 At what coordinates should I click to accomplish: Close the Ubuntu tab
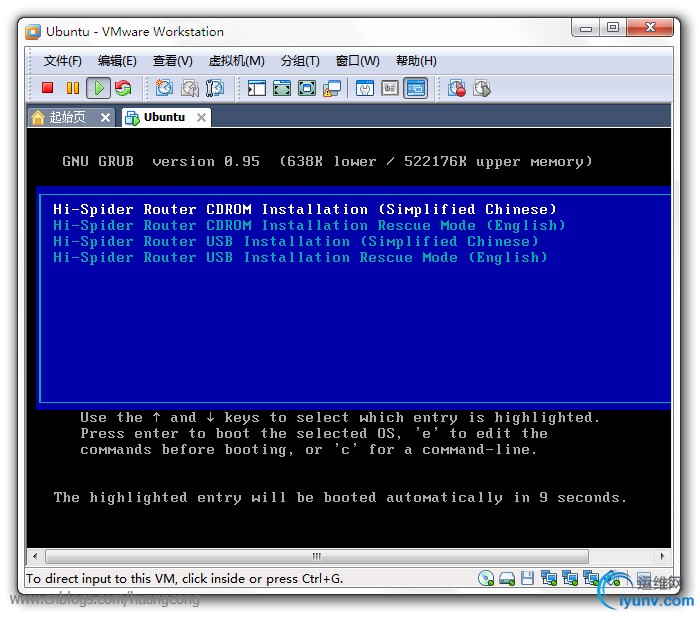(x=201, y=117)
